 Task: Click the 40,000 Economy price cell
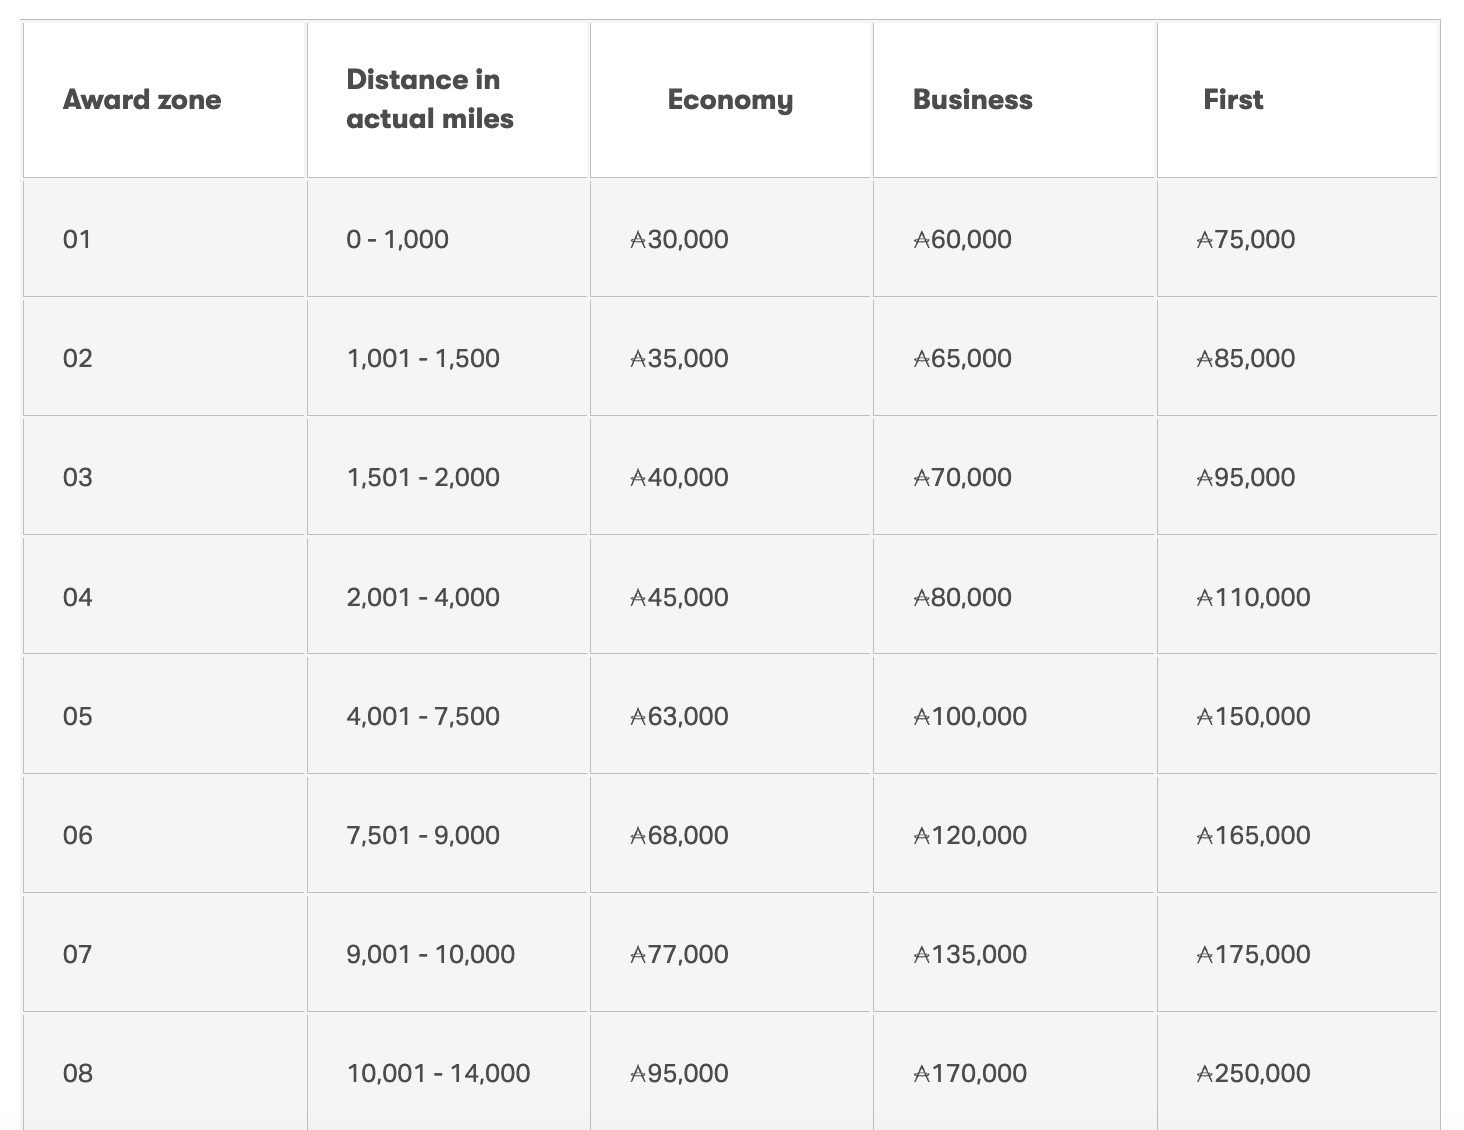(680, 477)
